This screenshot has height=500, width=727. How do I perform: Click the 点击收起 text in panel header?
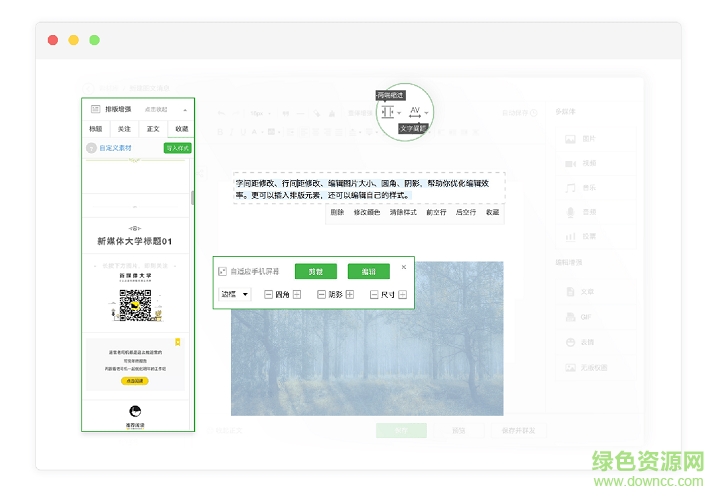(156, 109)
